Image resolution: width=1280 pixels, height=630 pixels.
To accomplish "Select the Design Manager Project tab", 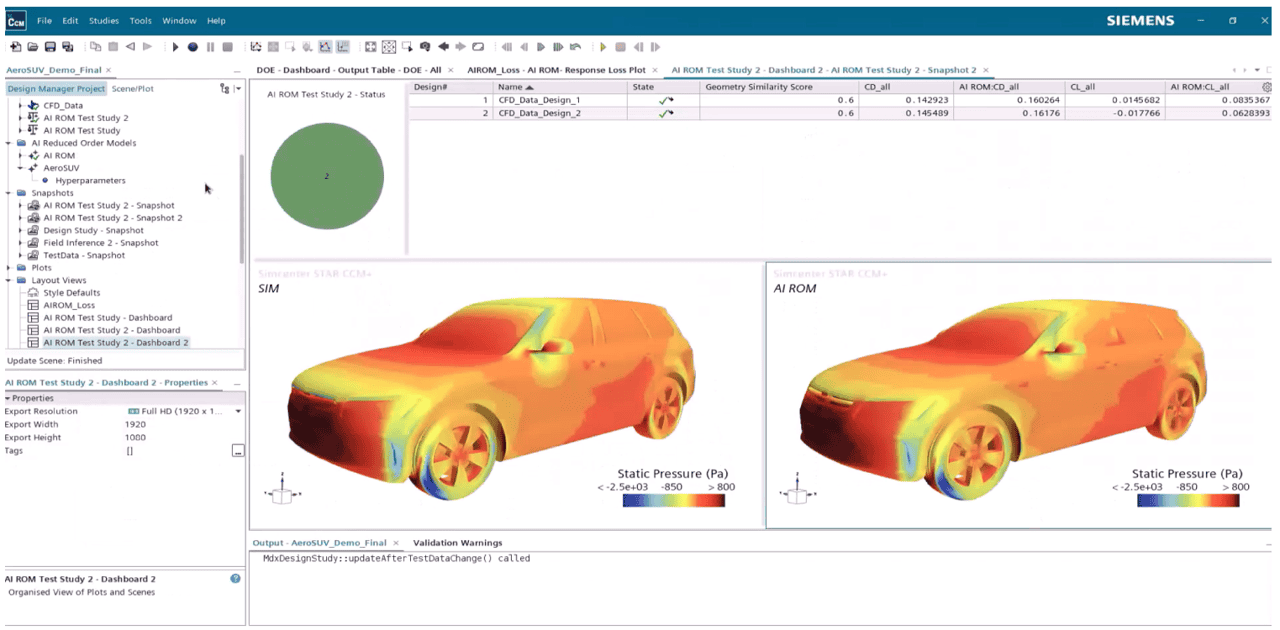I will click(56, 89).
